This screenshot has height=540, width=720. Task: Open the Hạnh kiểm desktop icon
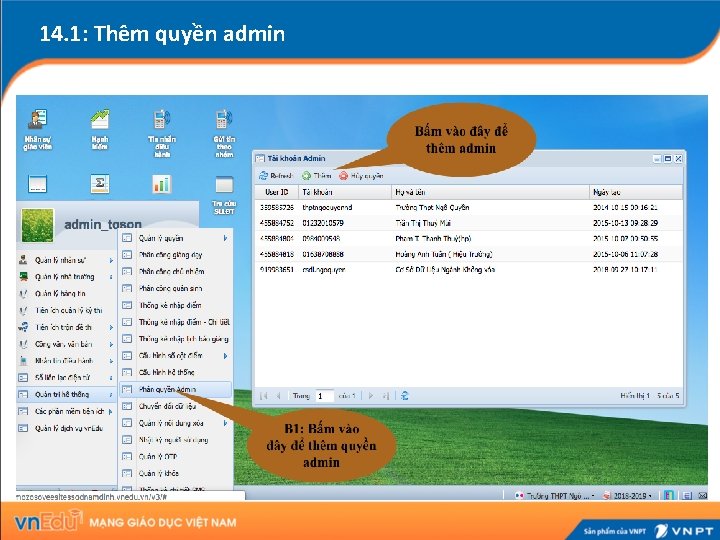tap(100, 129)
